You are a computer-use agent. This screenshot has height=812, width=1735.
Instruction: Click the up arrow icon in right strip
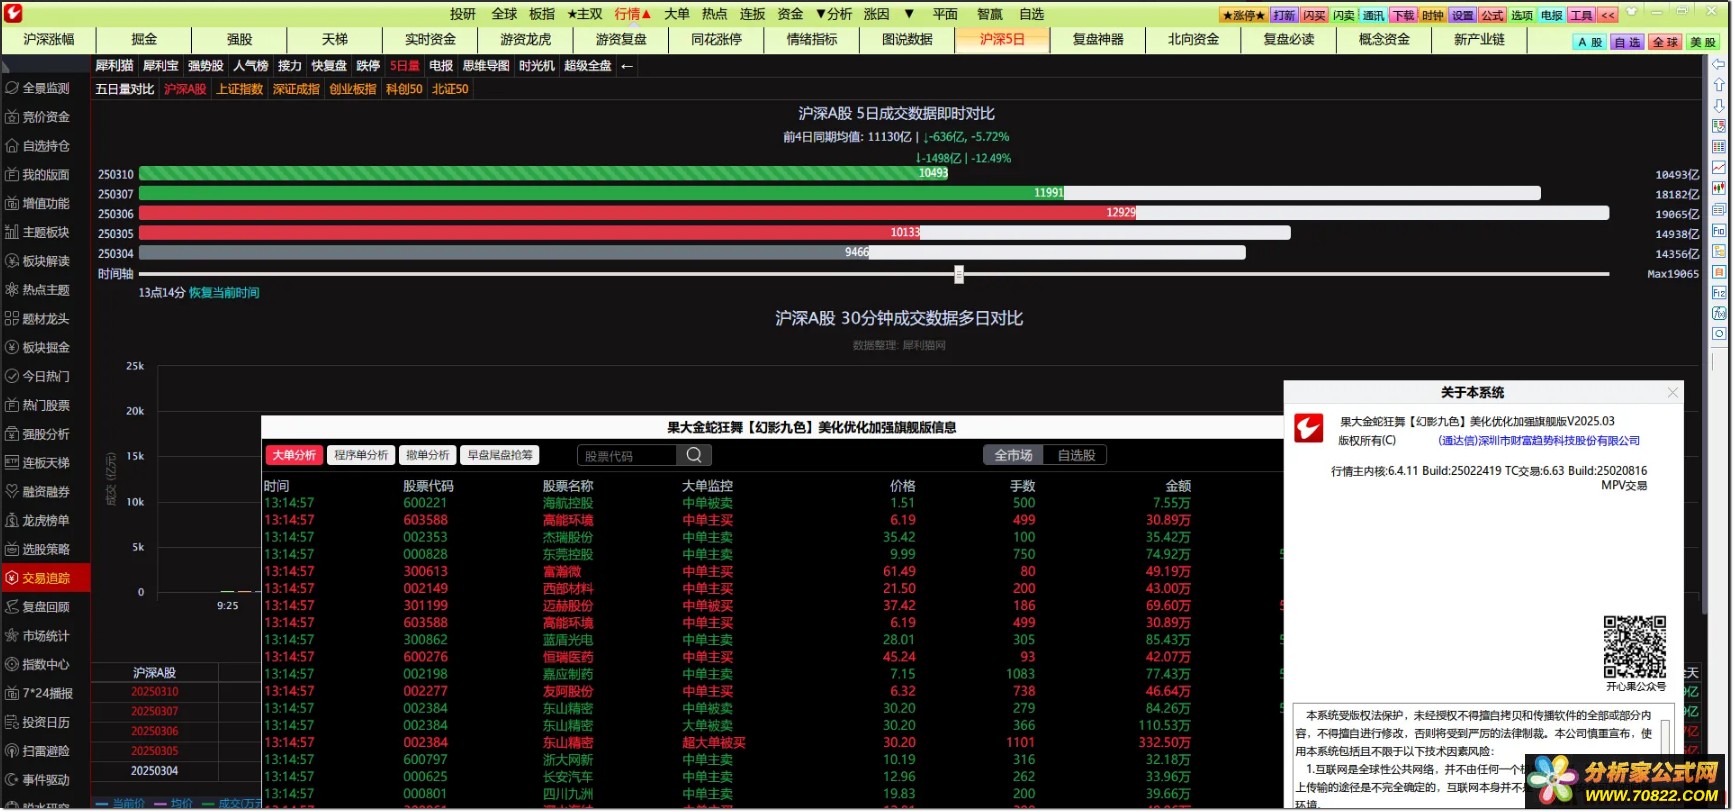point(1719,85)
